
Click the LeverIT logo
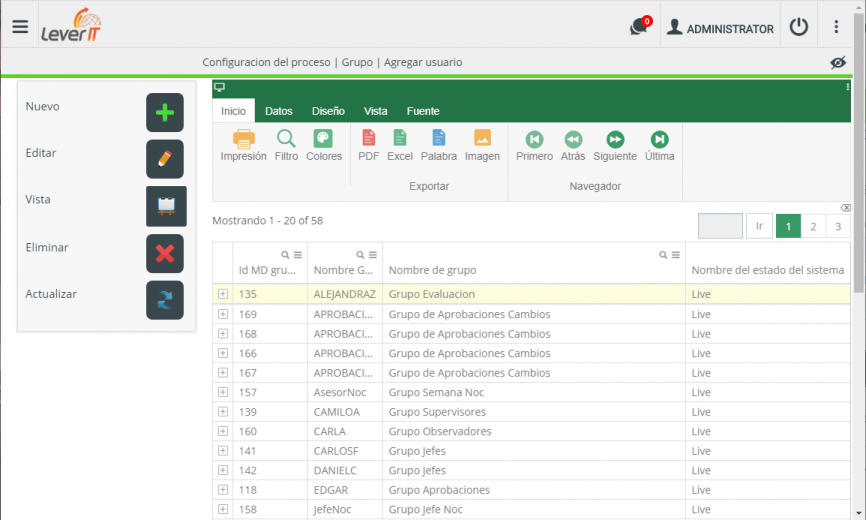click(71, 25)
